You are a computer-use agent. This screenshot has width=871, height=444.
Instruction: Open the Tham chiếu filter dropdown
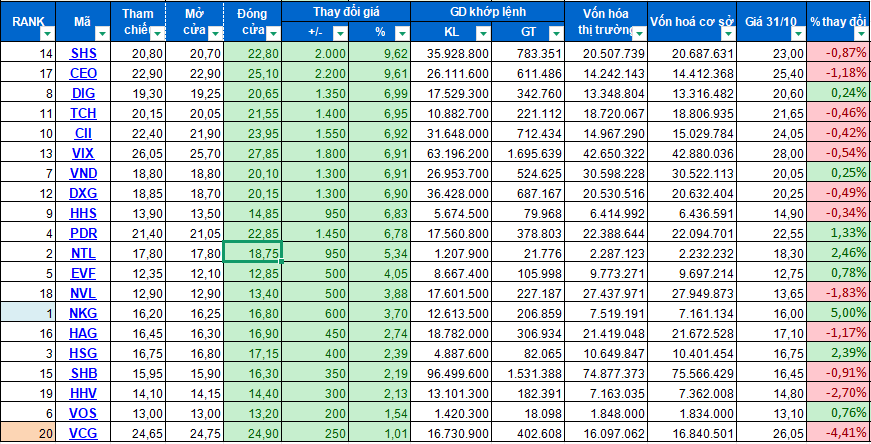pyautogui.click(x=158, y=34)
